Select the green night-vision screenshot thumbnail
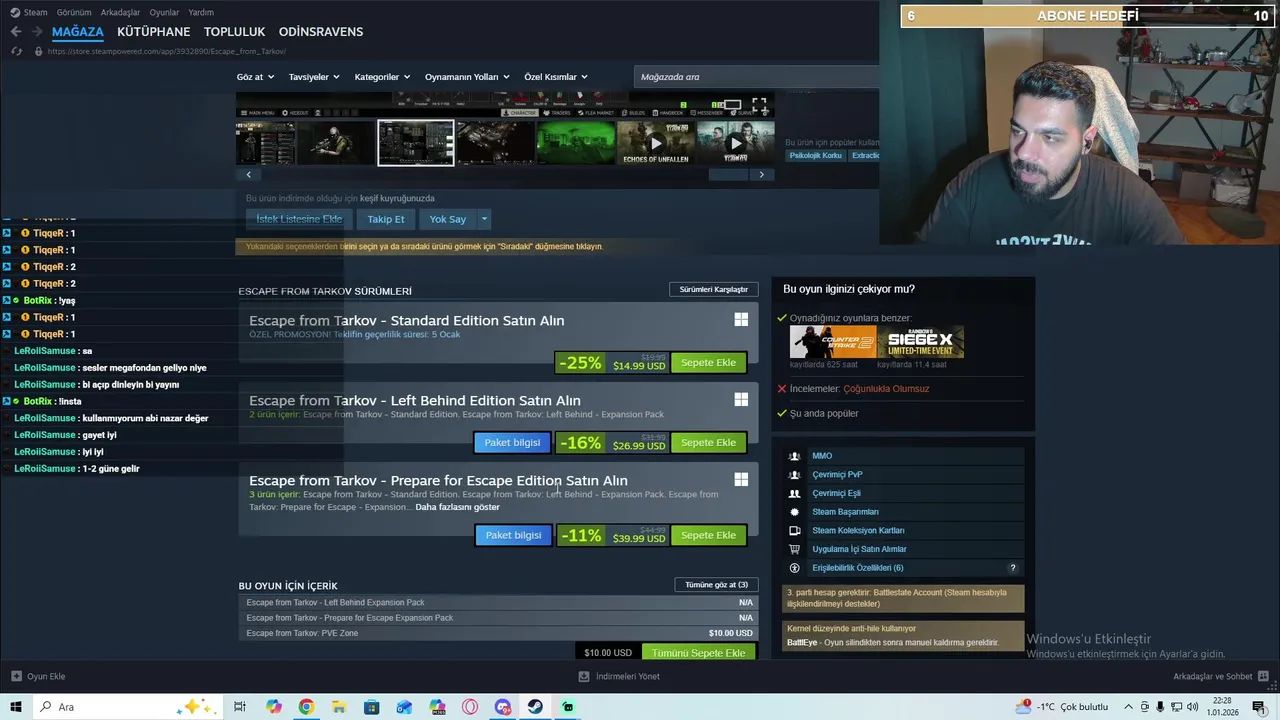This screenshot has width=1280, height=720. point(576,143)
